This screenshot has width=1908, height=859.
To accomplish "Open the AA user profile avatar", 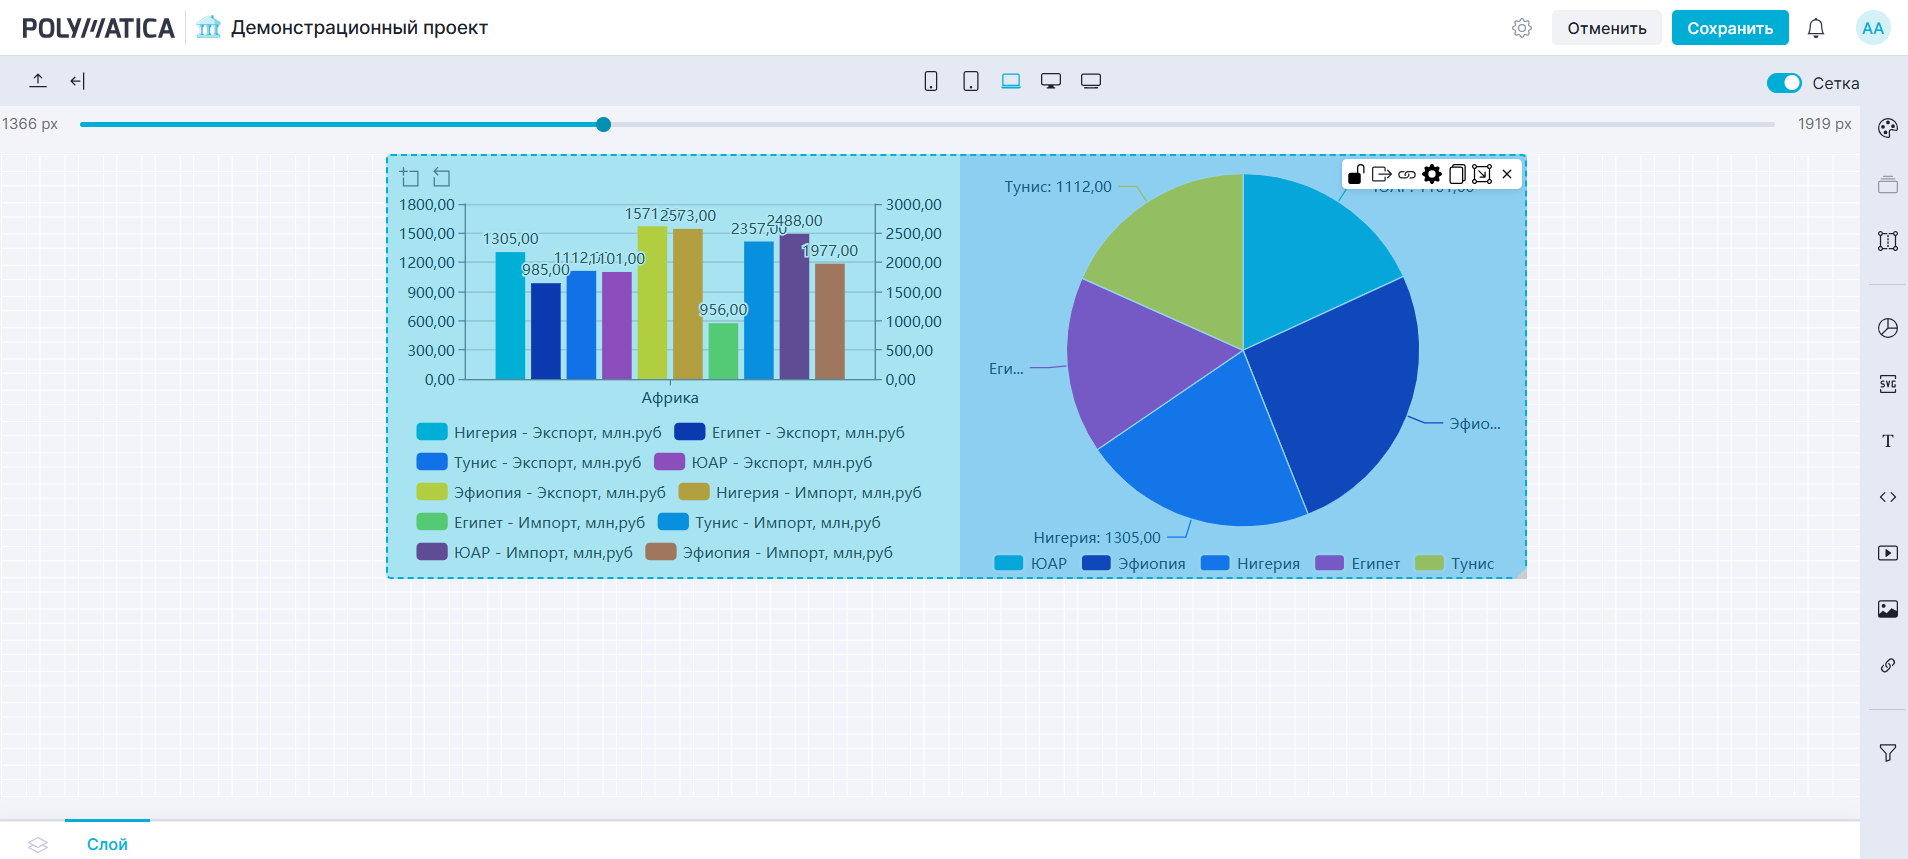I will pos(1872,28).
